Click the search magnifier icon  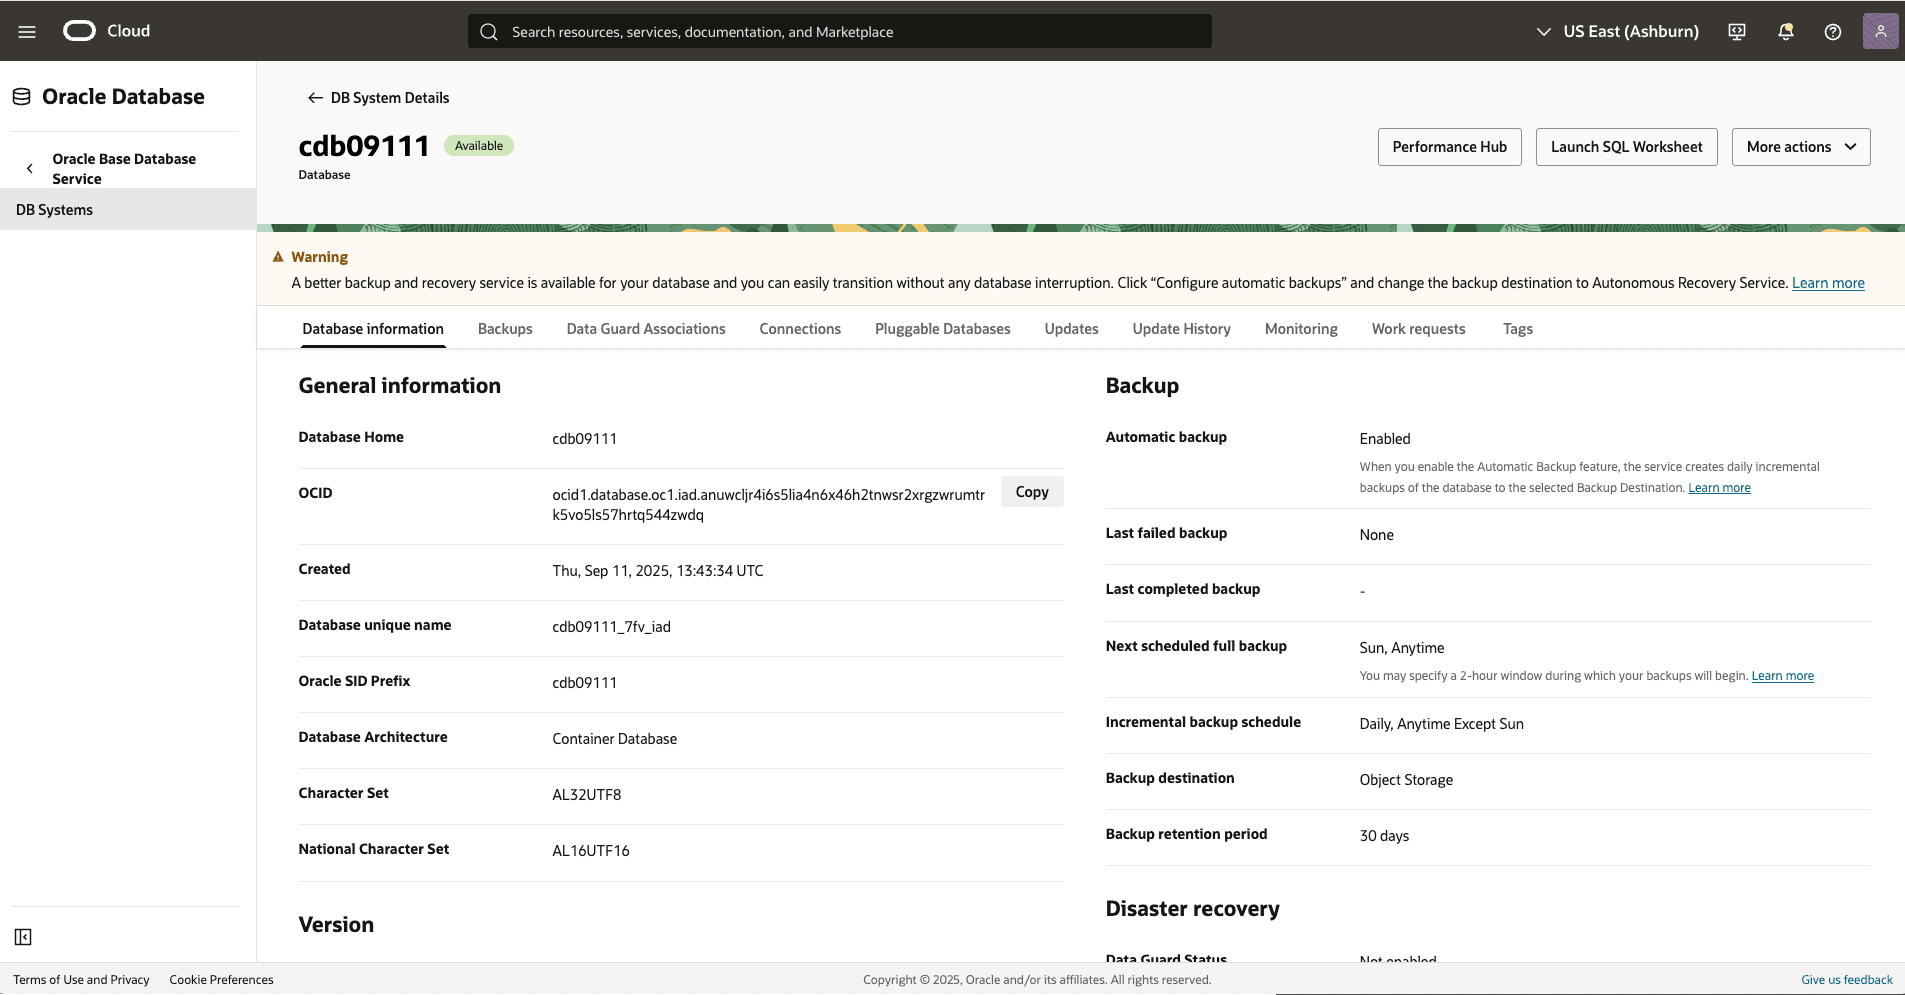tap(489, 31)
